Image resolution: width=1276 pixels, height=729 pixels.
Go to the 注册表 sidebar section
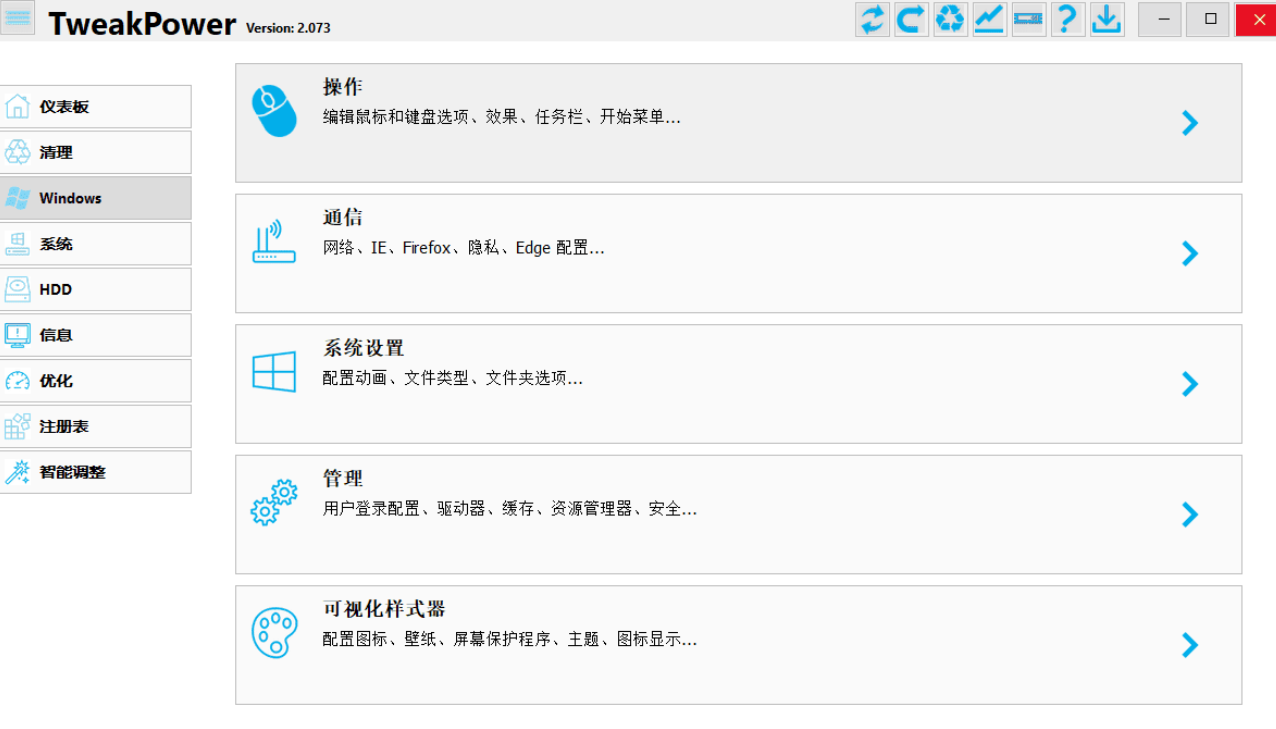(96, 426)
